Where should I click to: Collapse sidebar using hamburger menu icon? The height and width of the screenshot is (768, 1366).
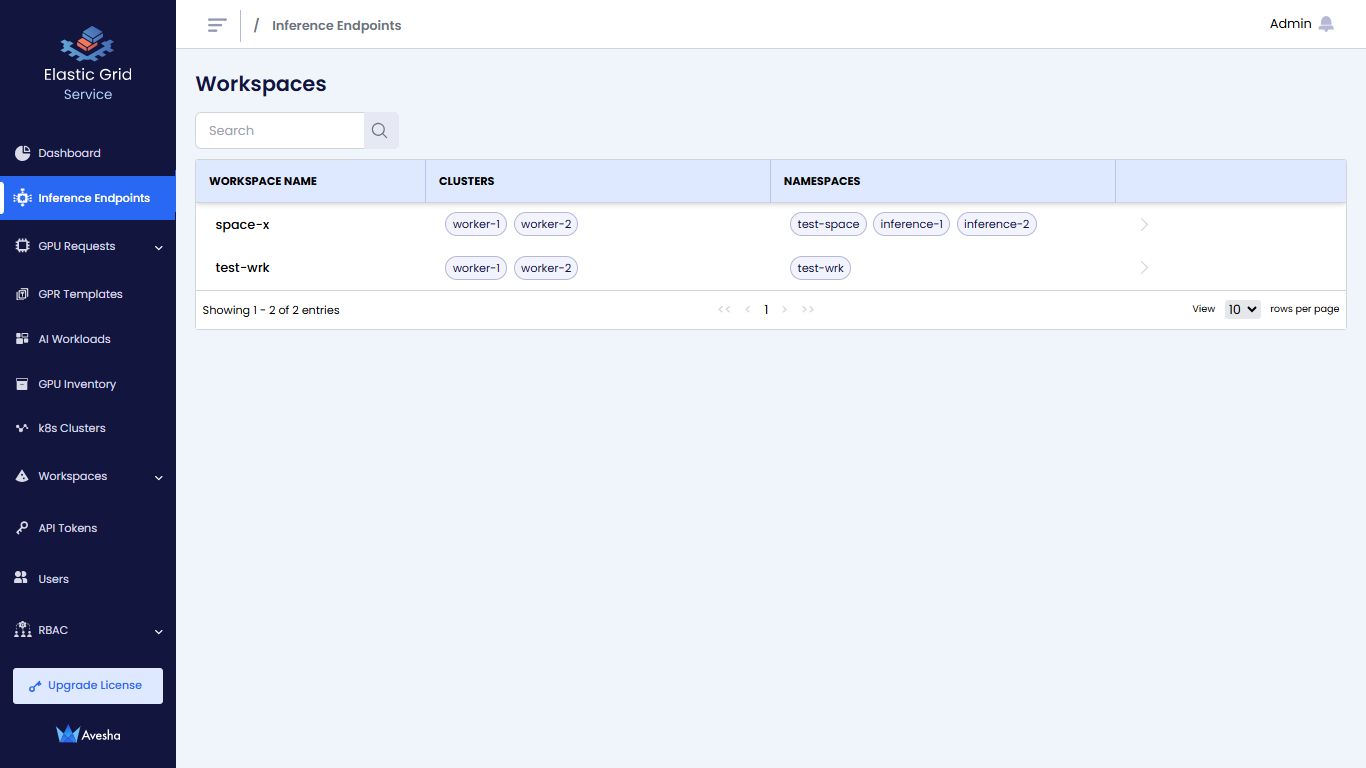[217, 25]
